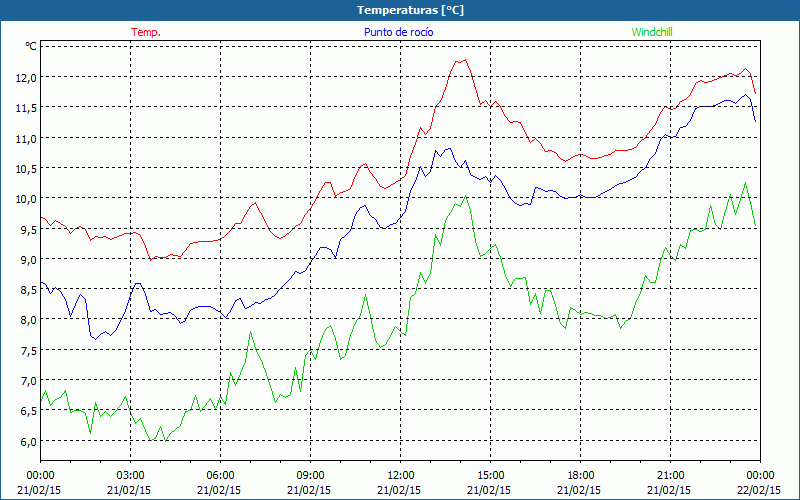Click the 6,5 y-axis value

pyautogui.click(x=29, y=411)
